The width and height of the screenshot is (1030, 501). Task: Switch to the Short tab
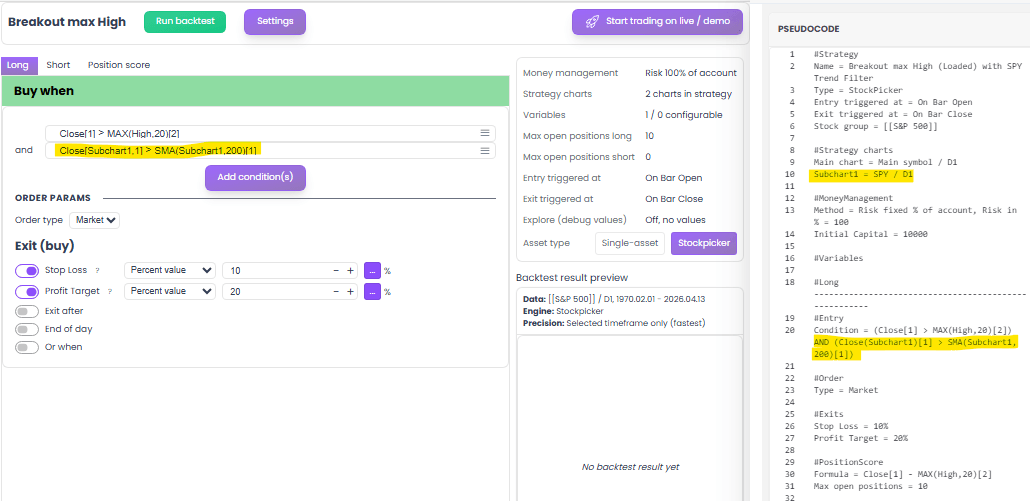tap(58, 65)
